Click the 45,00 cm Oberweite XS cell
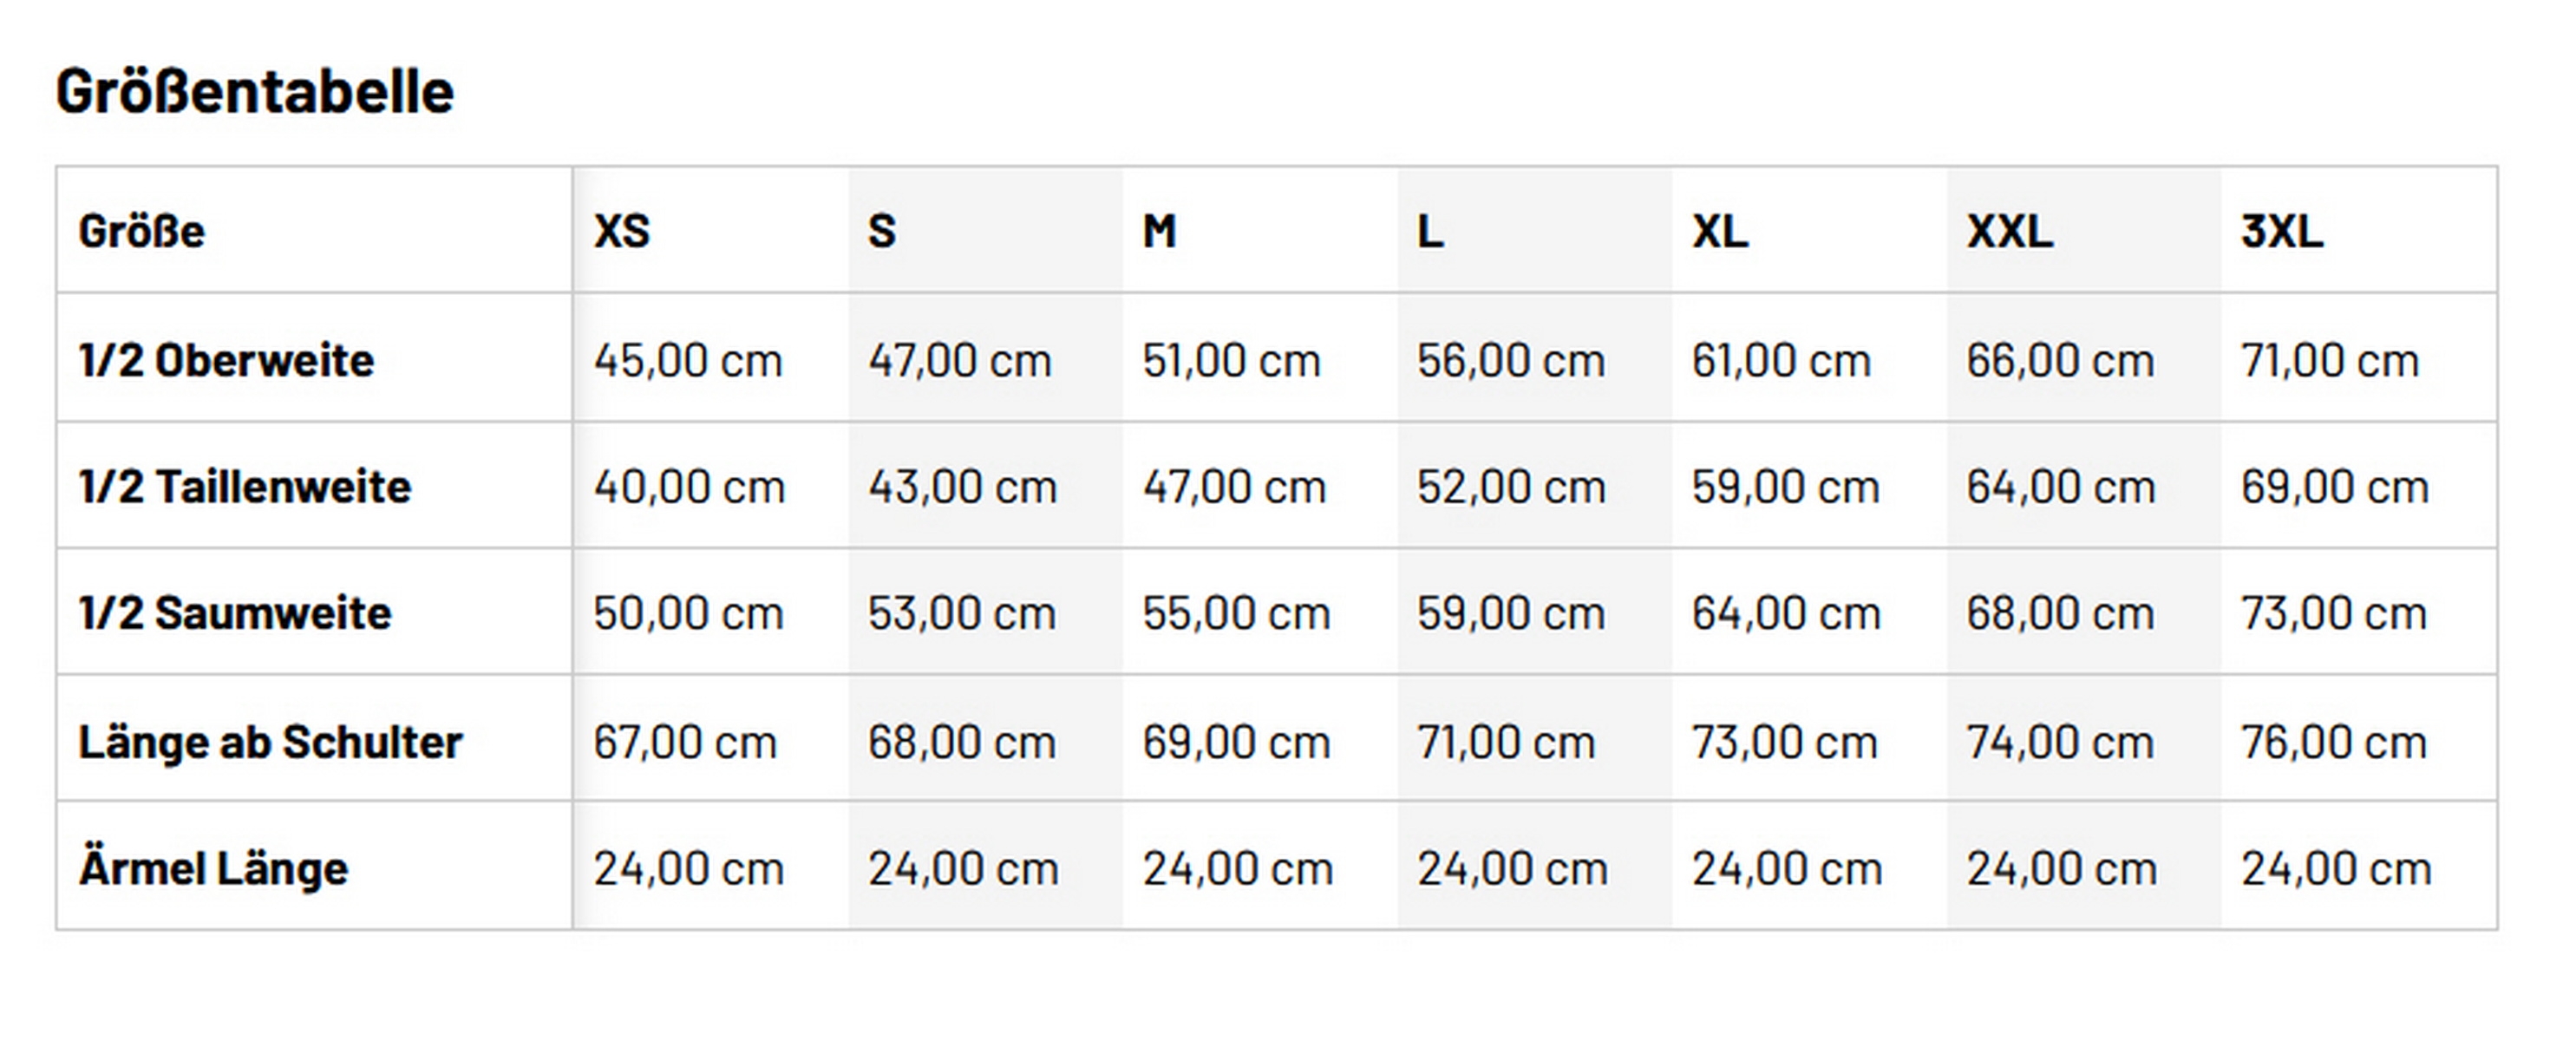This screenshot has height=1041, width=2576. click(x=688, y=360)
